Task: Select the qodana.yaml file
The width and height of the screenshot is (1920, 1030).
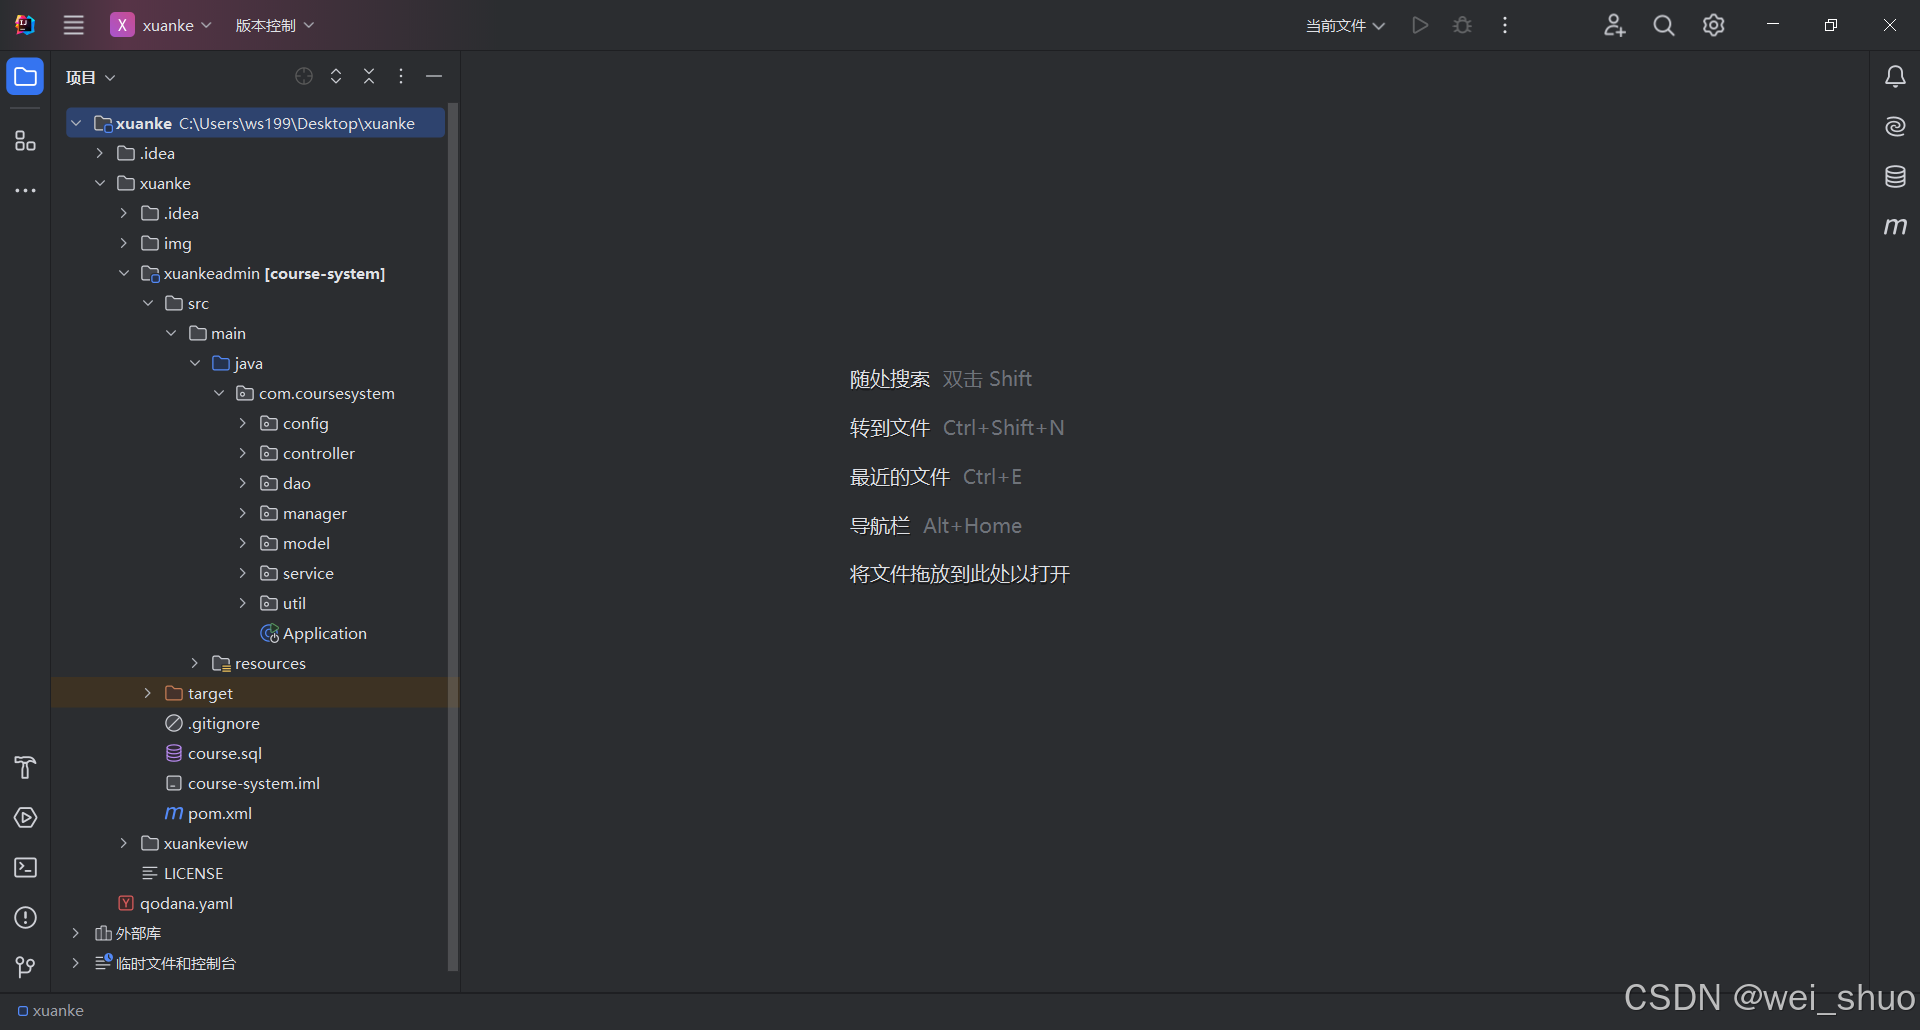Action: pos(176,903)
